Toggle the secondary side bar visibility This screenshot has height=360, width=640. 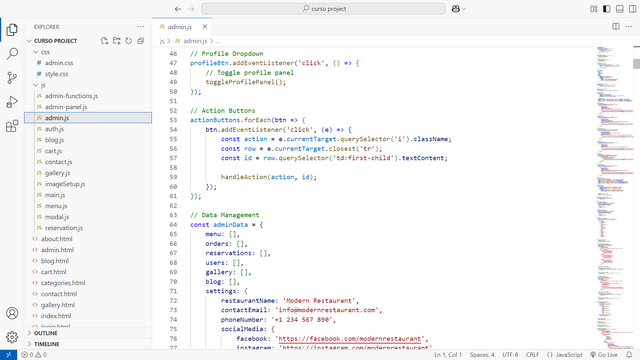[632, 9]
